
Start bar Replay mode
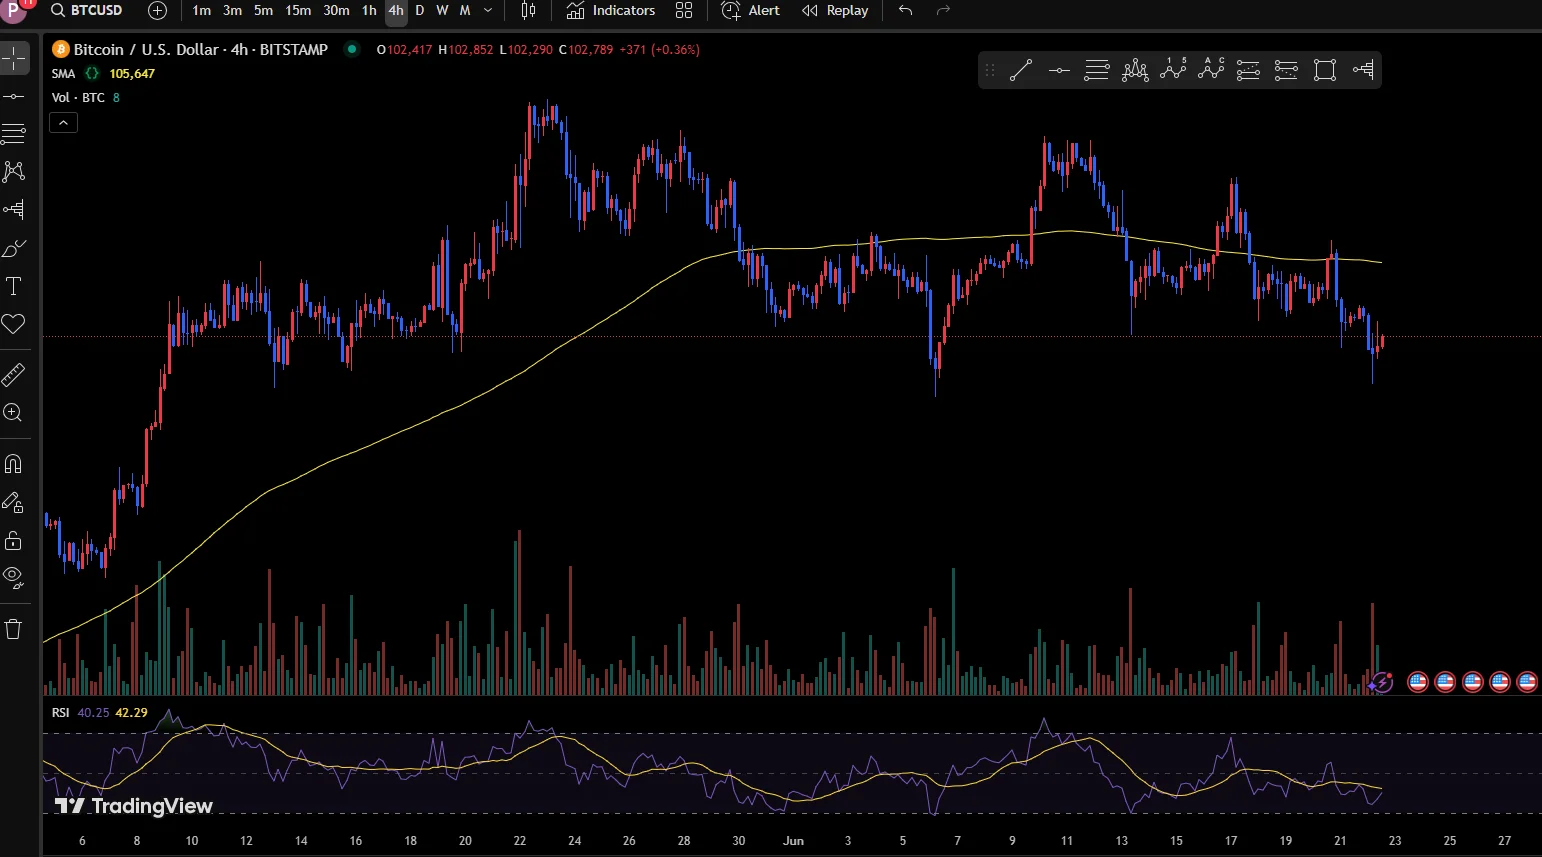coord(835,11)
